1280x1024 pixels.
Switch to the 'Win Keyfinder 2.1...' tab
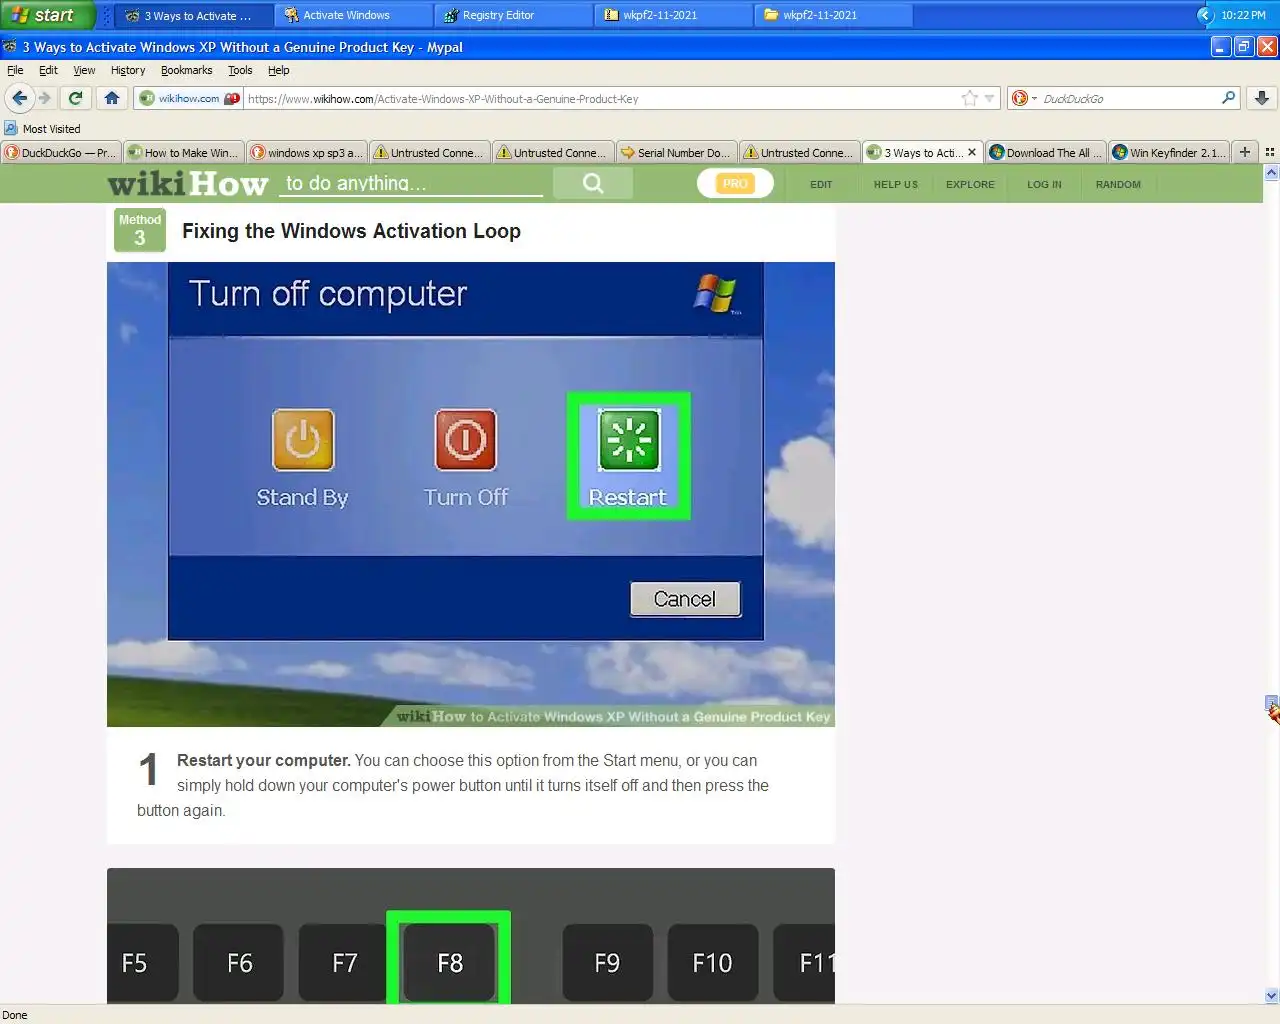1169,152
